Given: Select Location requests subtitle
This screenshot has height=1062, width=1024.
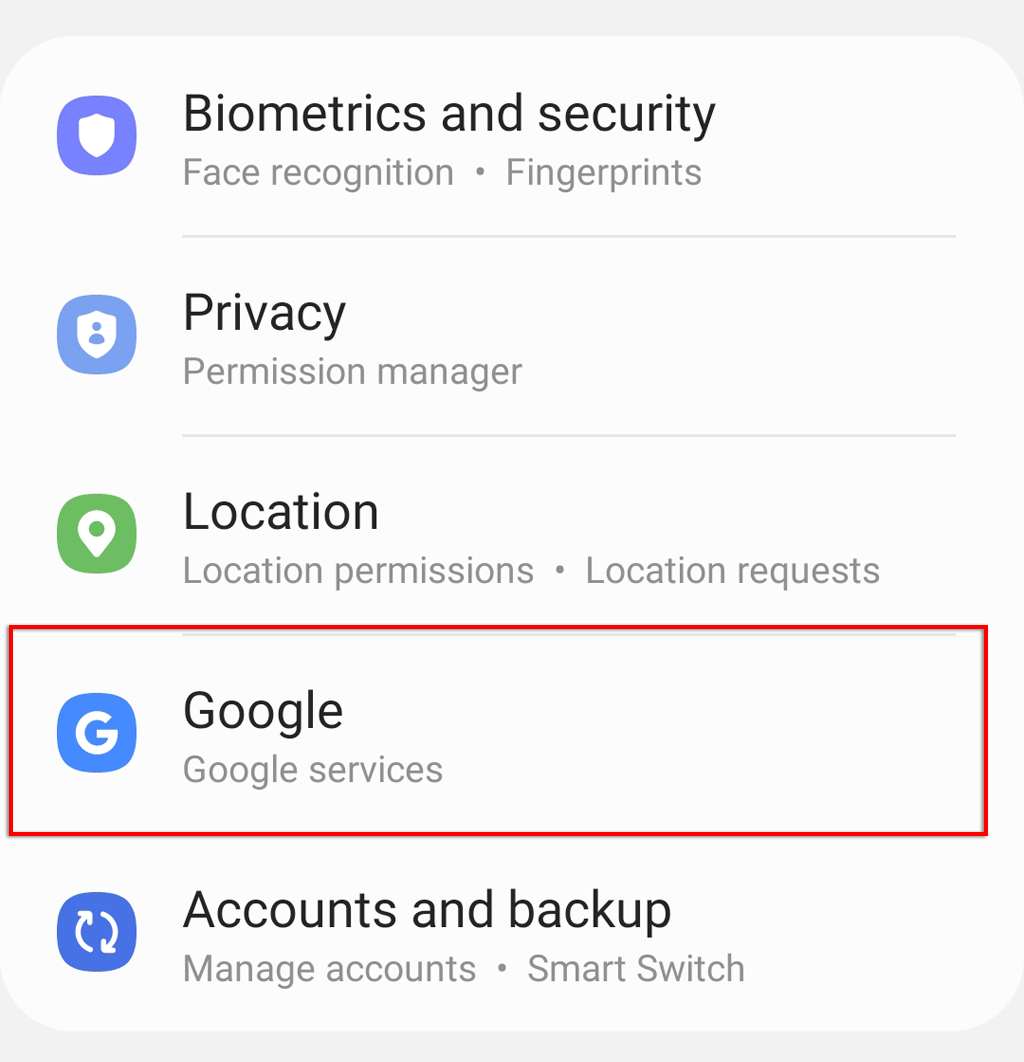Looking at the screenshot, I should point(733,570).
